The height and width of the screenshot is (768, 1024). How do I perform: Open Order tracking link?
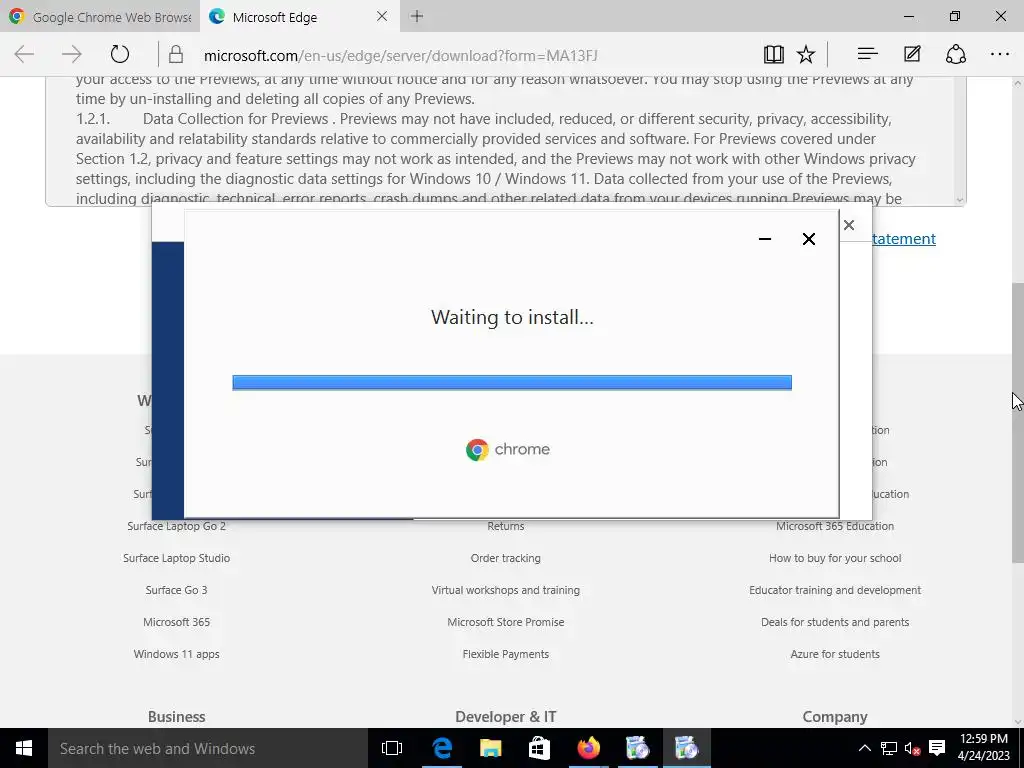[x=505, y=558]
